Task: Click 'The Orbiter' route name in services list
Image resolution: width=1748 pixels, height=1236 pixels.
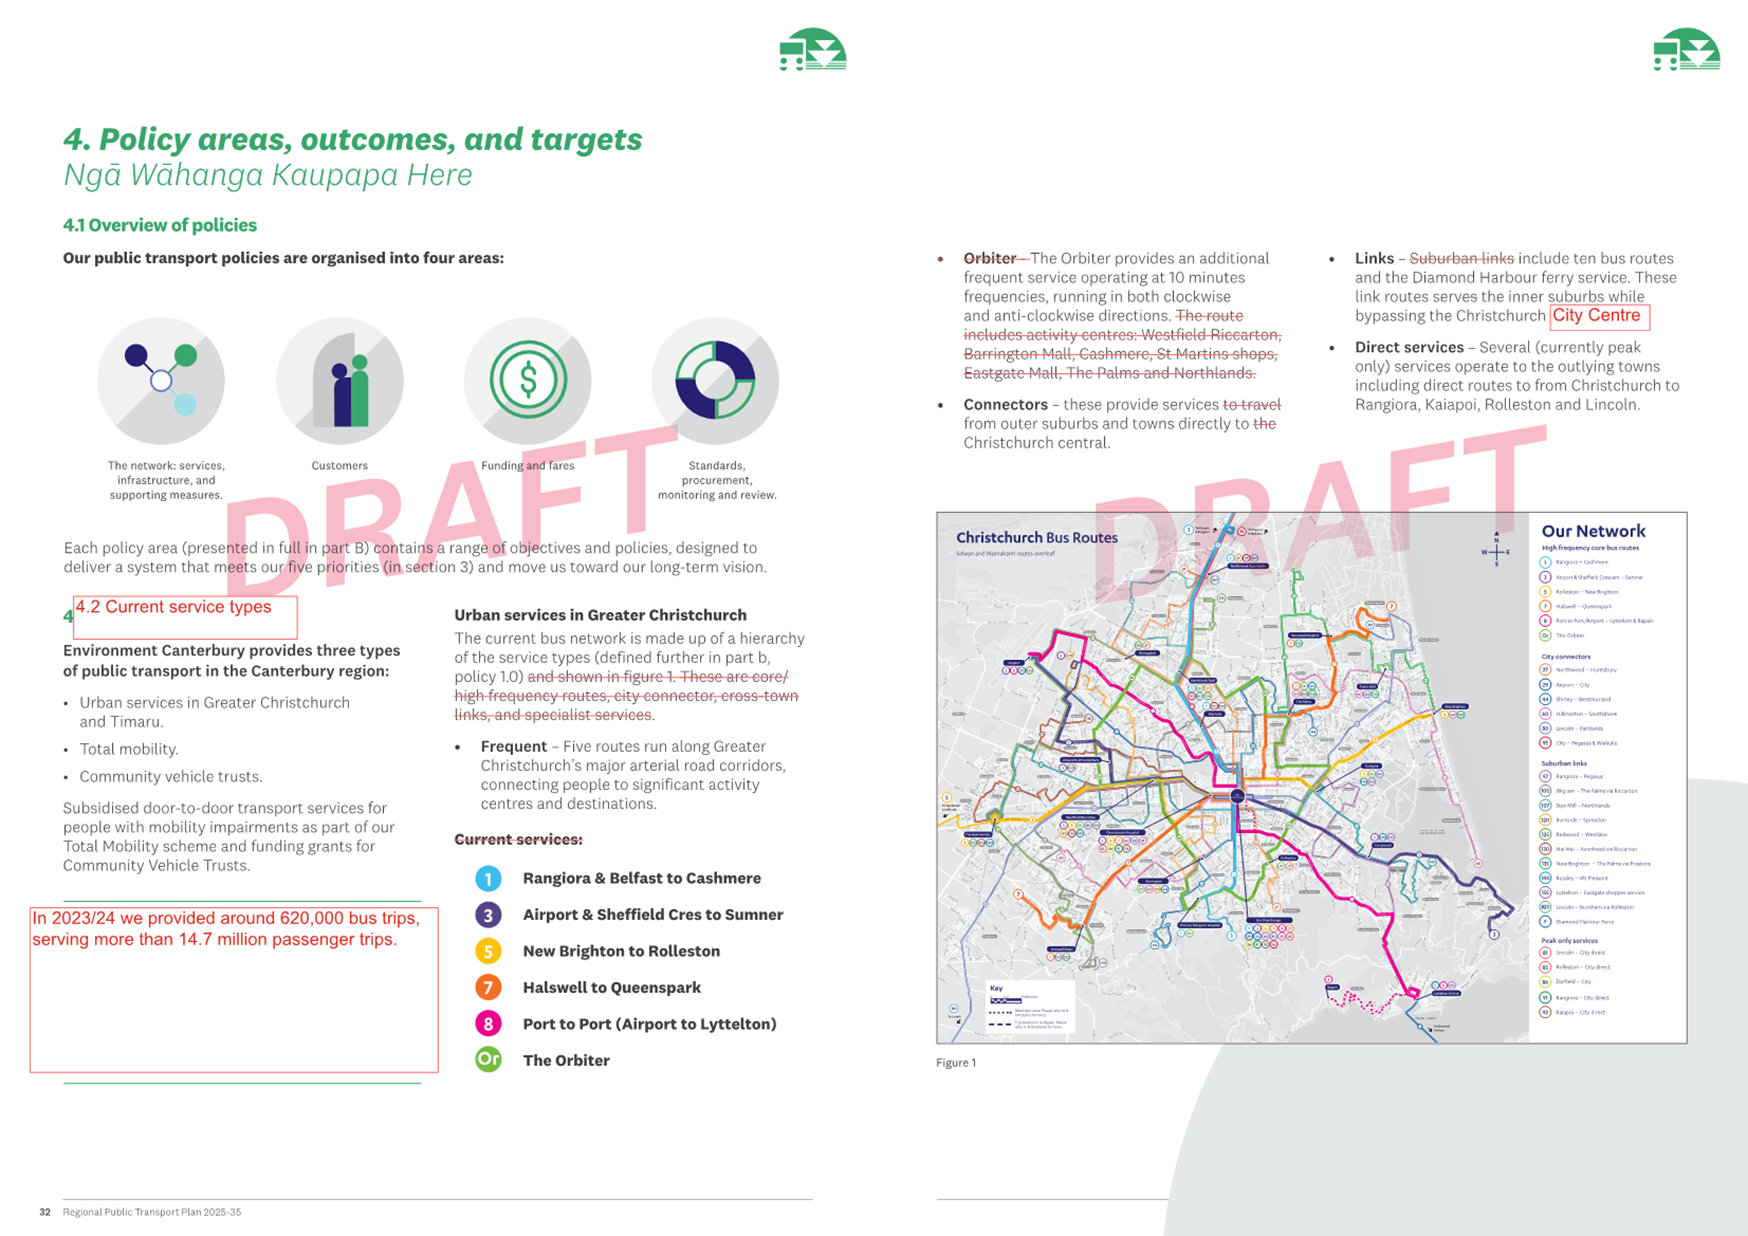Action: 566,1060
